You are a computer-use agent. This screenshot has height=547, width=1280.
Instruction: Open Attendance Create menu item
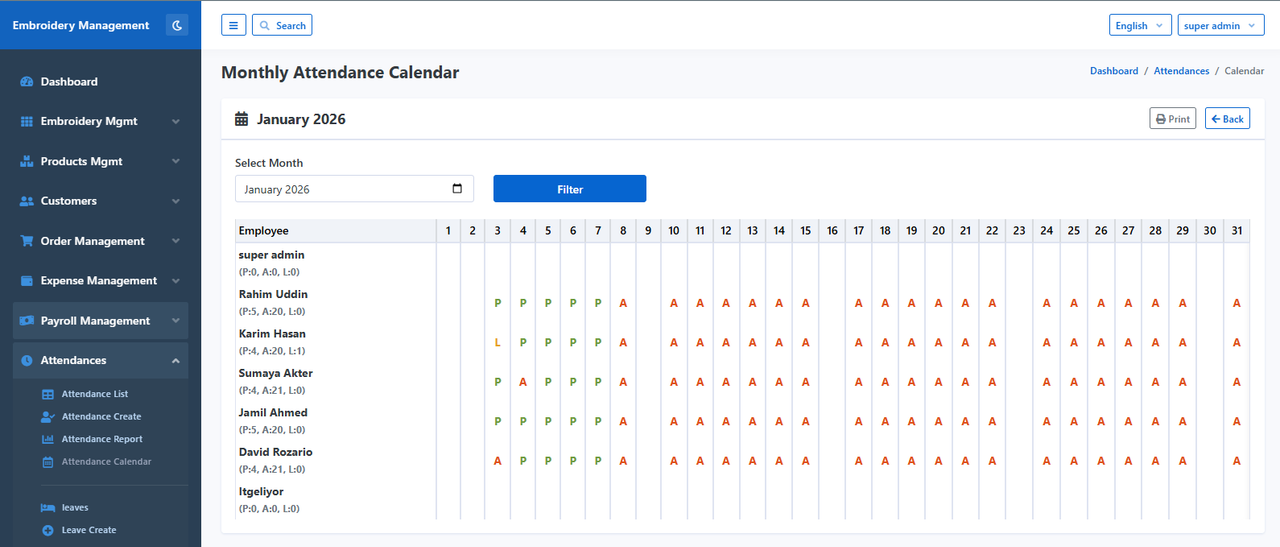[x=100, y=417]
